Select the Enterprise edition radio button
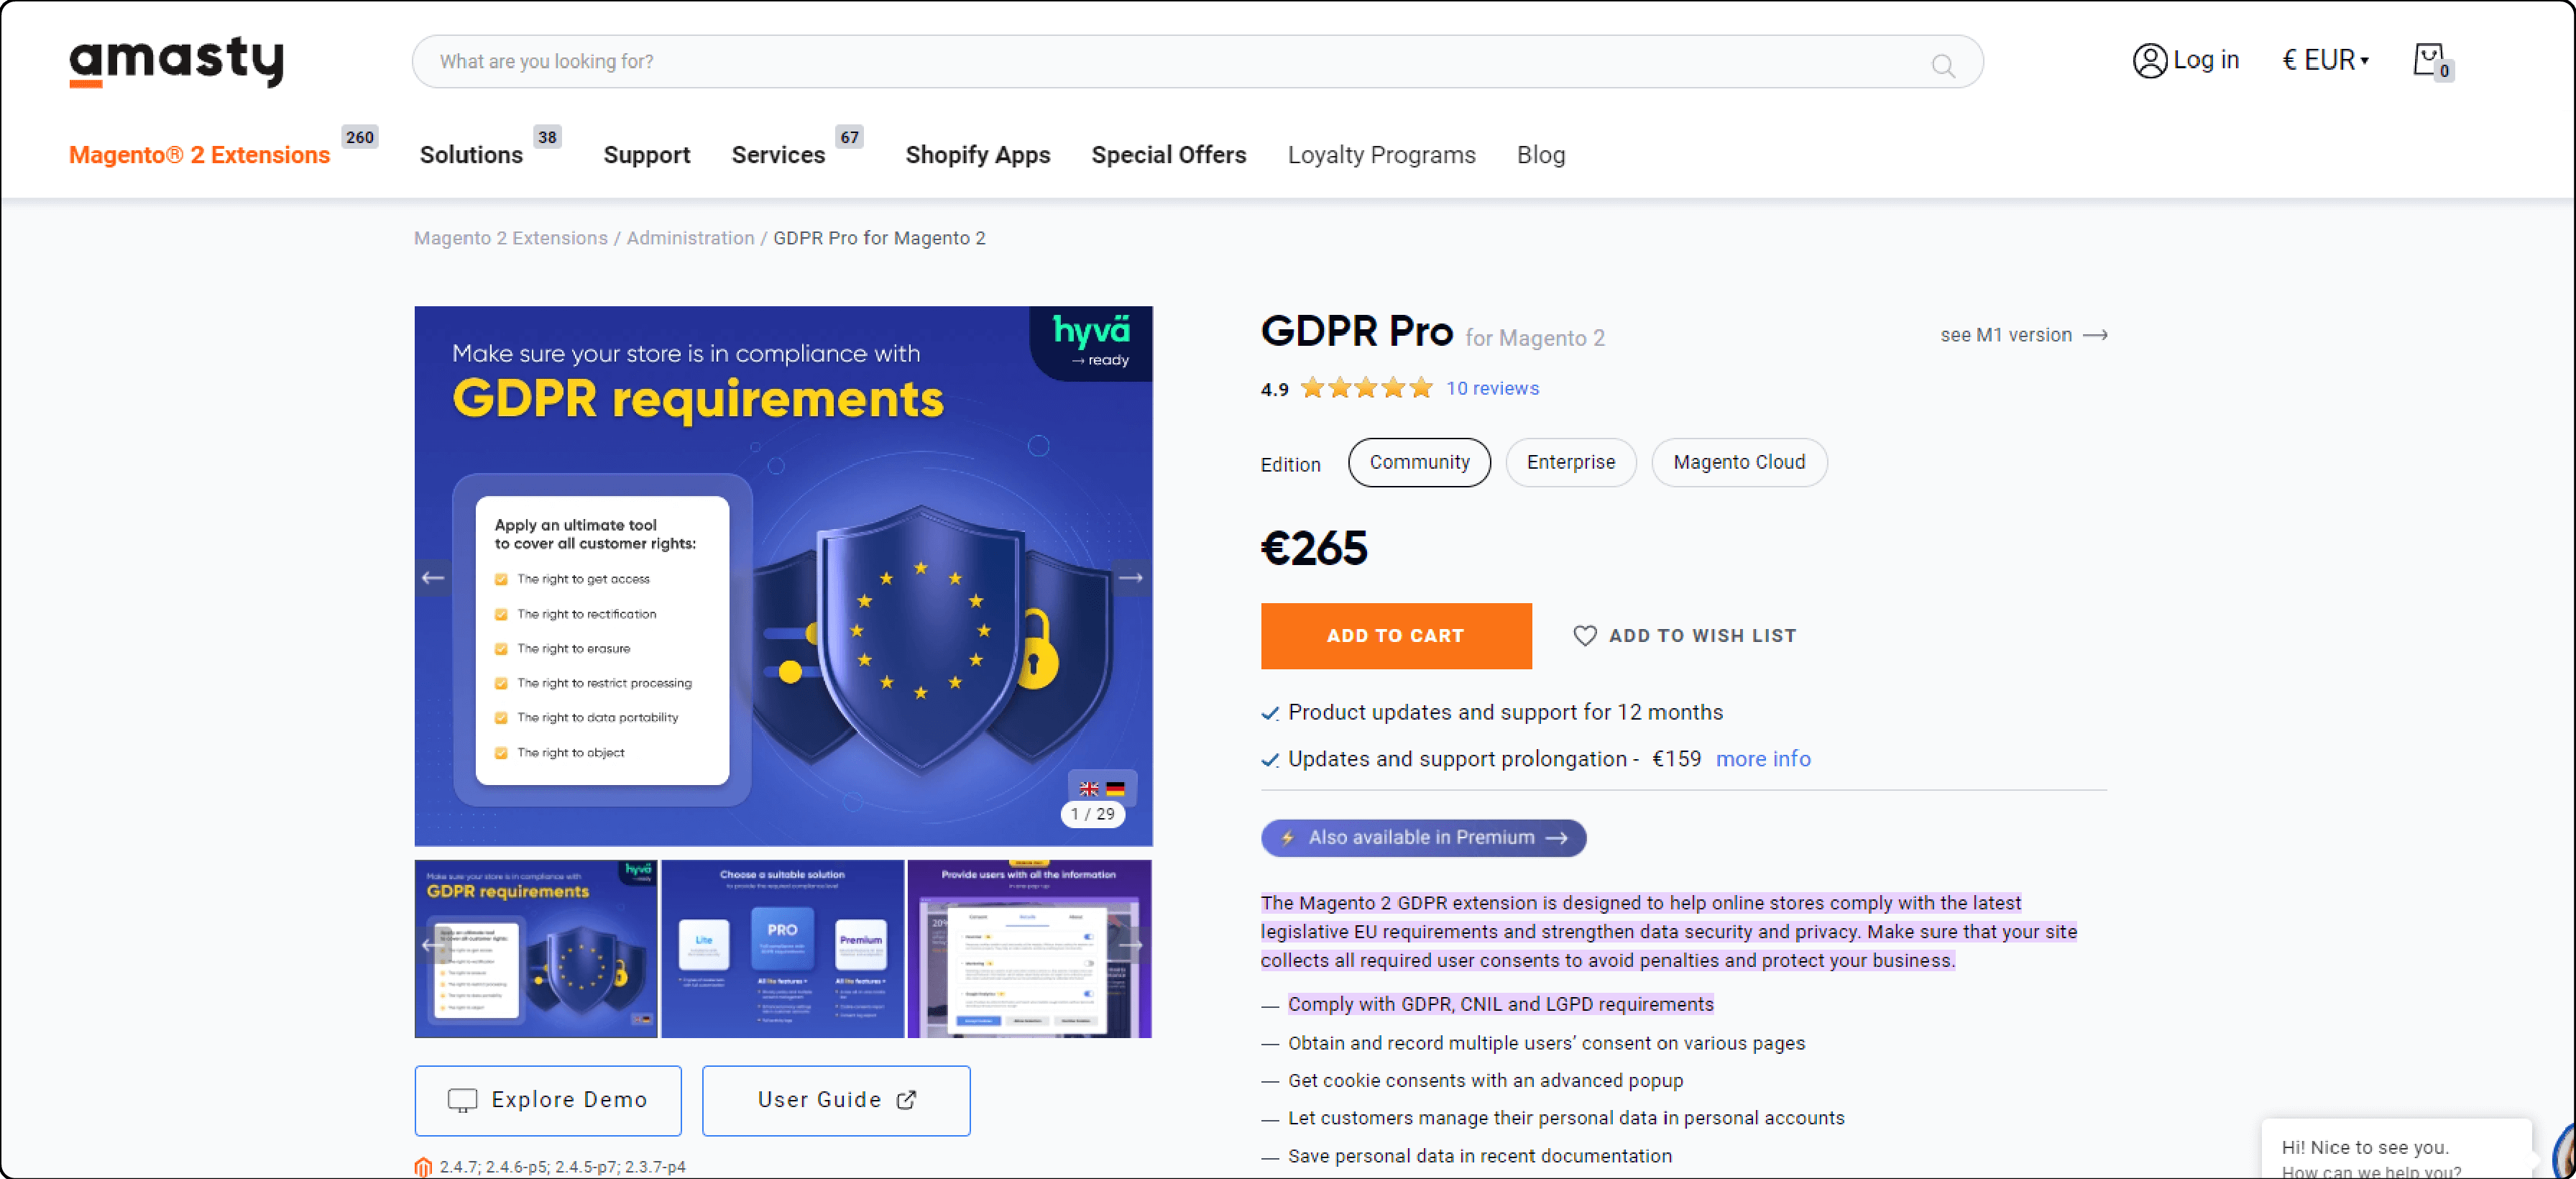2576x1179 pixels. 1569,462
